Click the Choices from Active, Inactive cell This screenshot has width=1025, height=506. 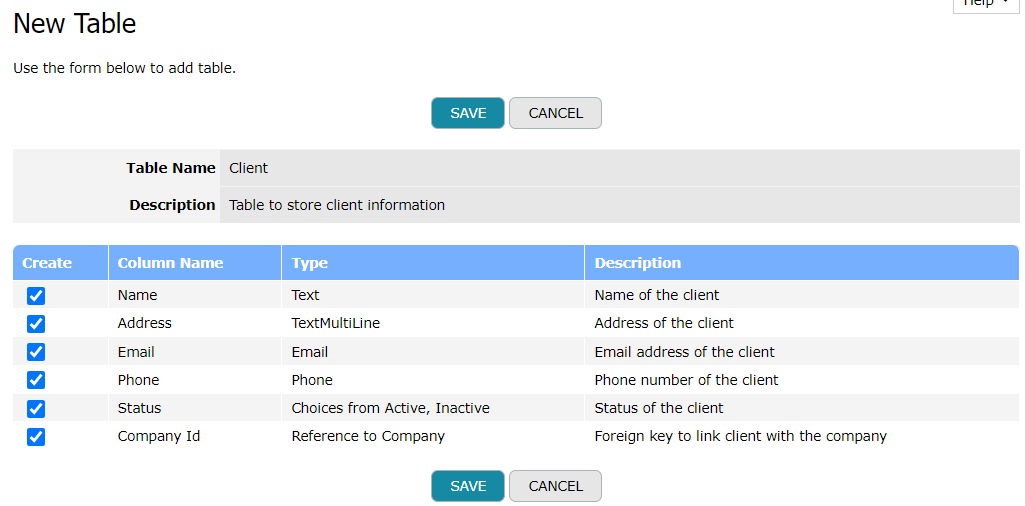(x=433, y=408)
